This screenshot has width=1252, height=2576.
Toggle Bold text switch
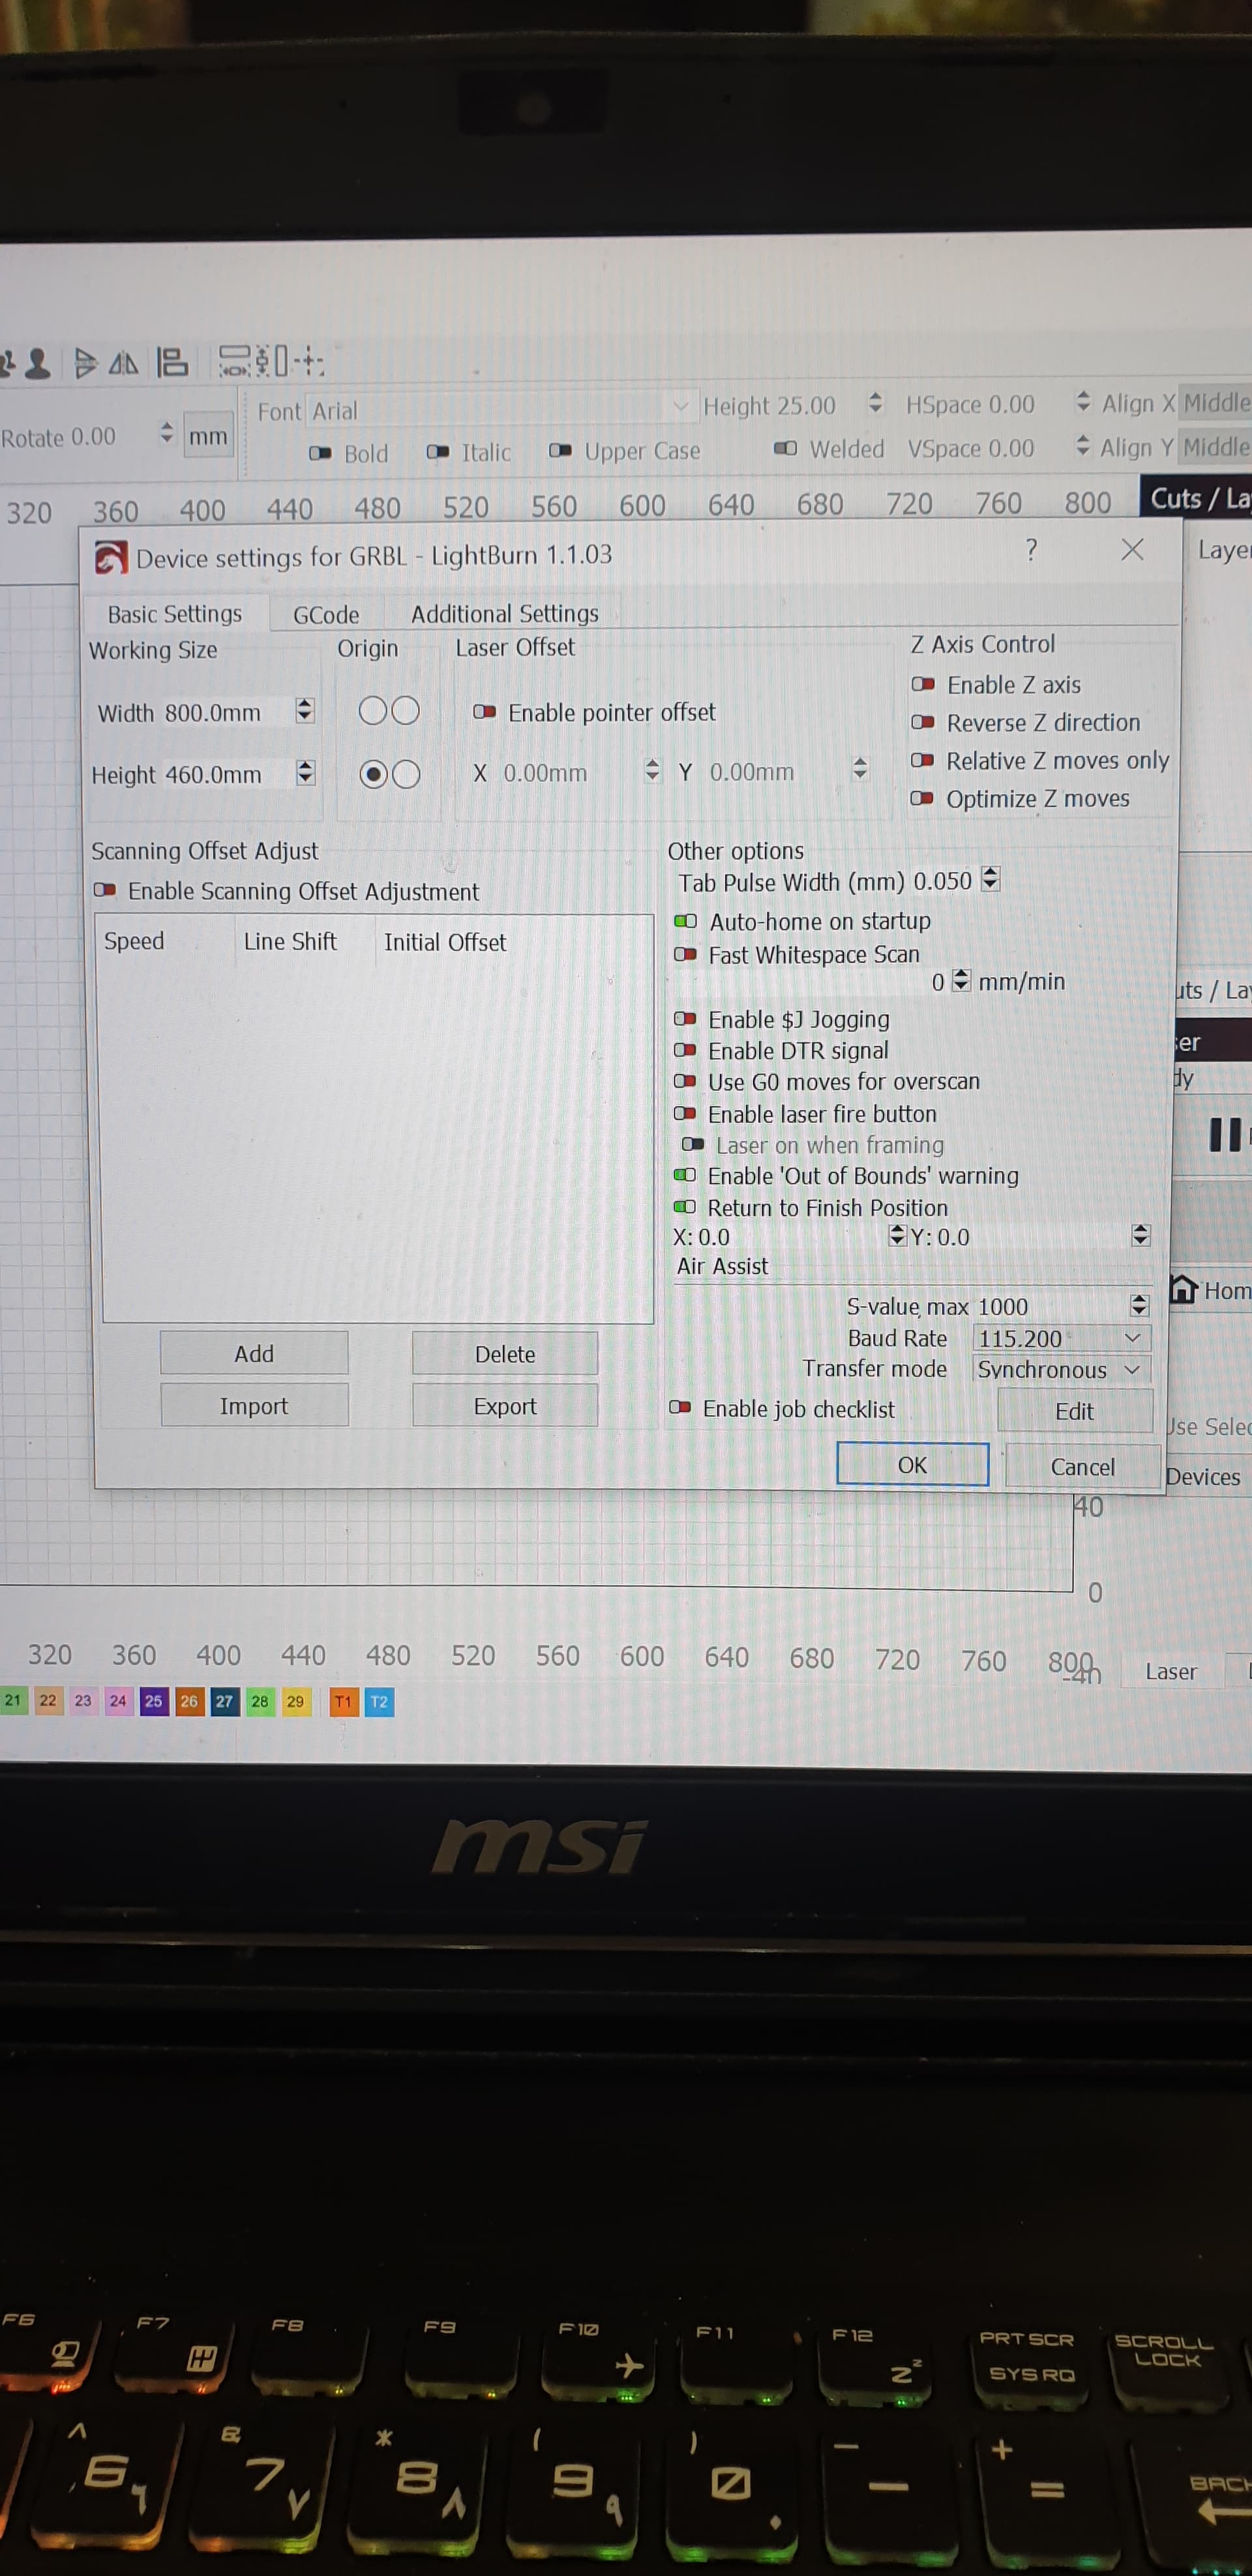coord(320,453)
